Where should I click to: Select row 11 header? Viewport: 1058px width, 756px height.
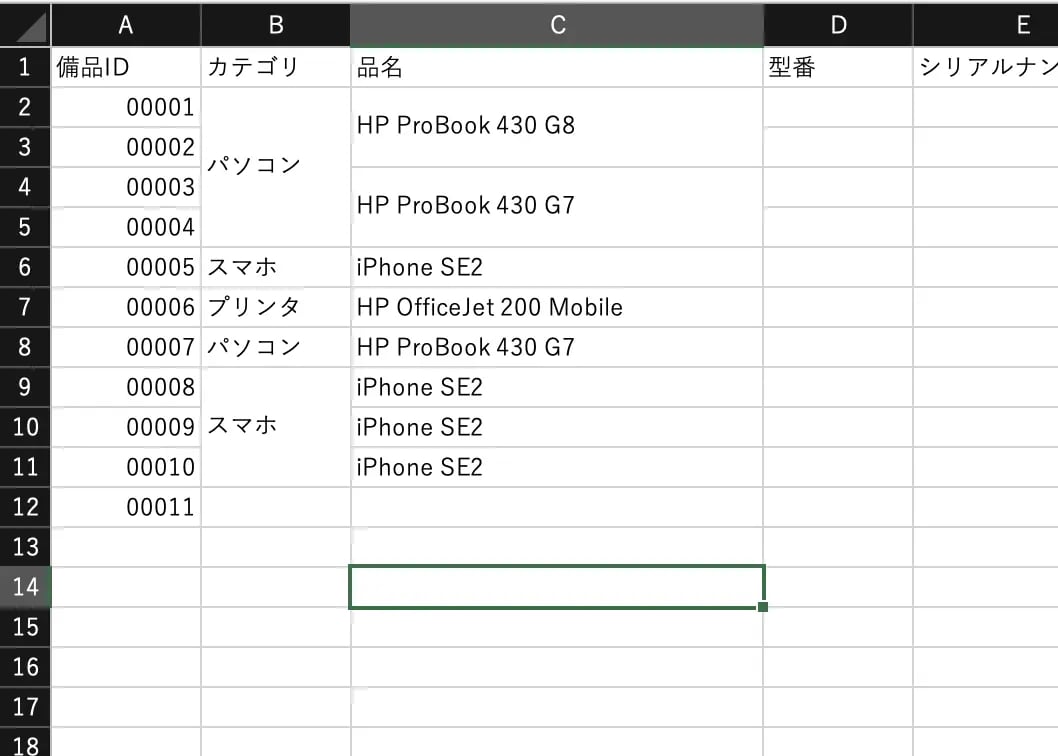(25, 467)
